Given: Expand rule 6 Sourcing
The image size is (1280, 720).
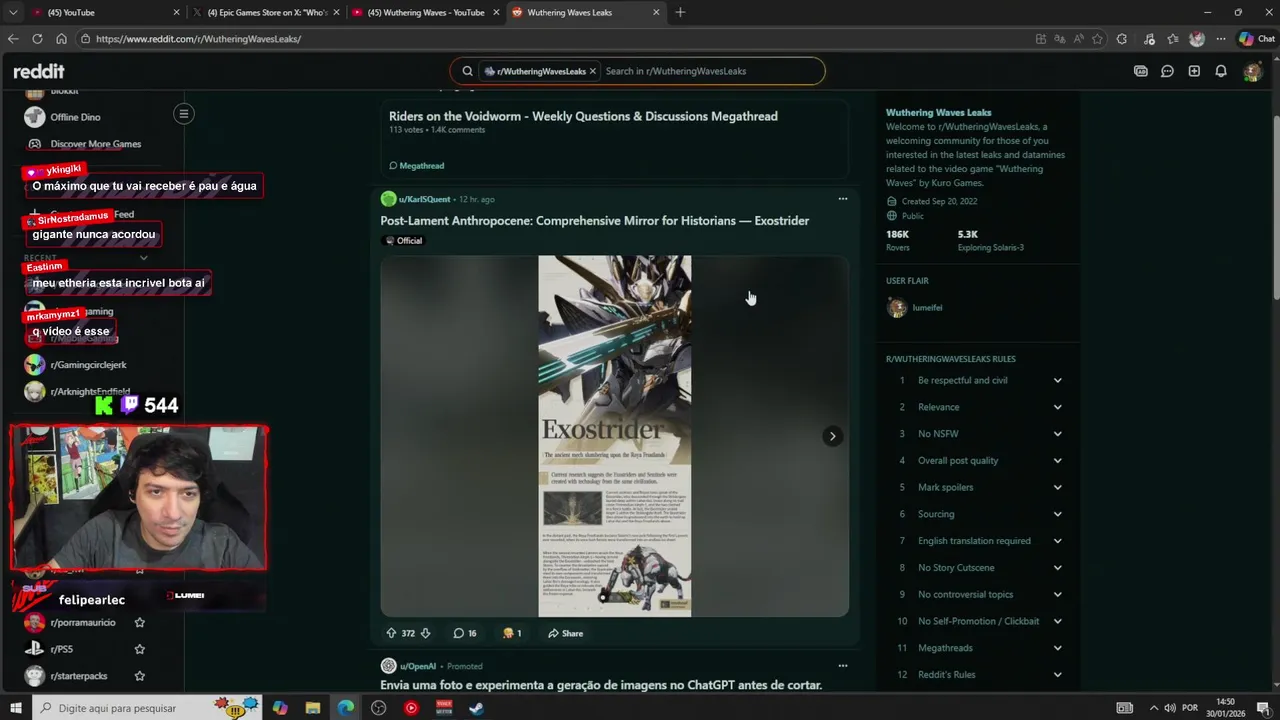Looking at the screenshot, I should (1057, 514).
